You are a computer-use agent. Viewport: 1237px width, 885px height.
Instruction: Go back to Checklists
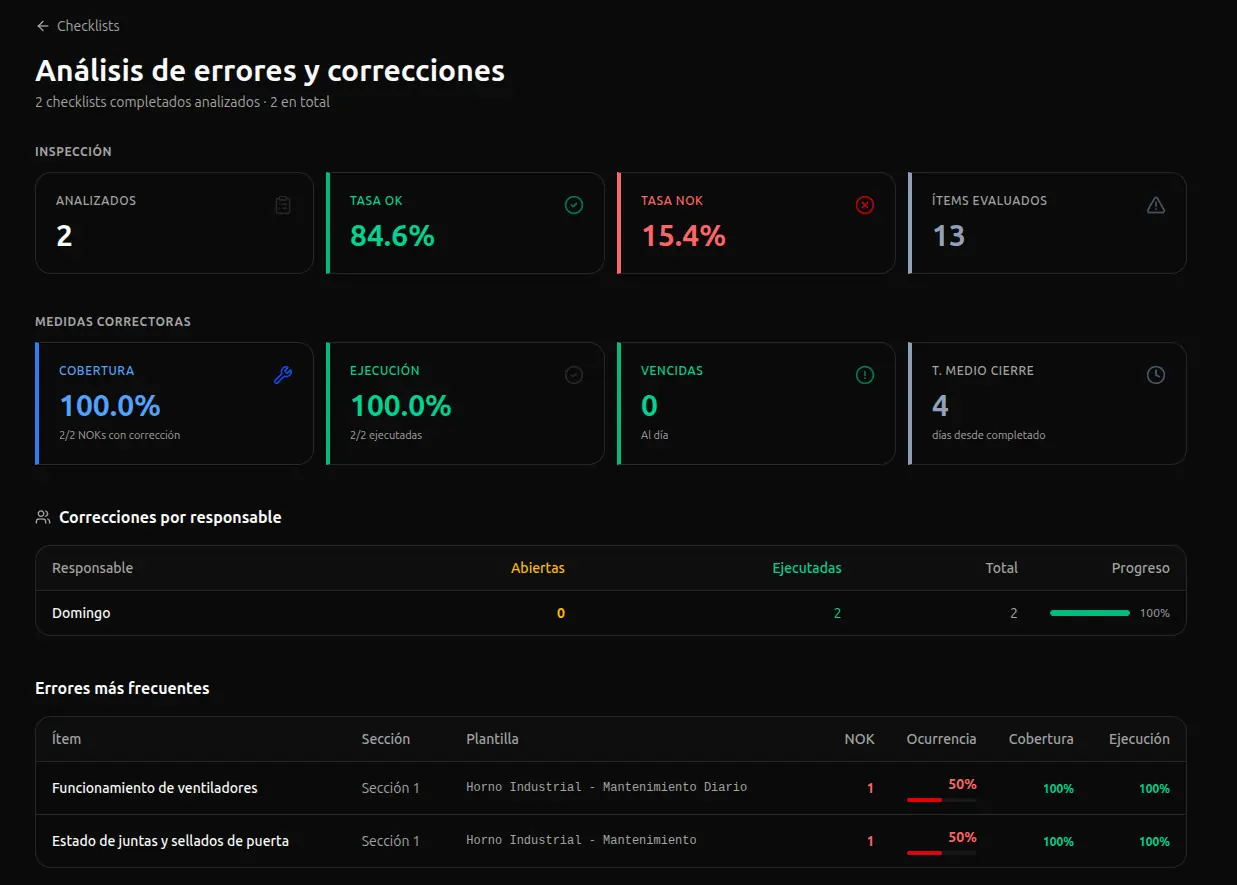pos(78,26)
